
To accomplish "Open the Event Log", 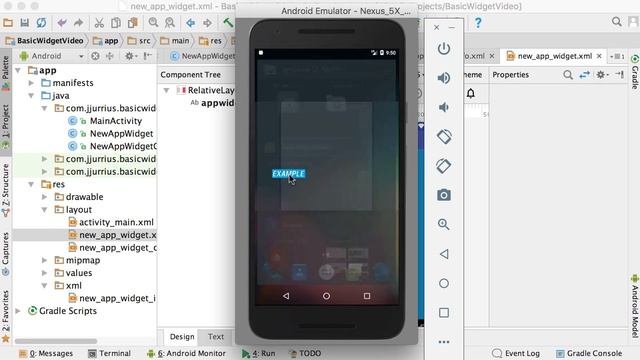I will click(x=516, y=353).
